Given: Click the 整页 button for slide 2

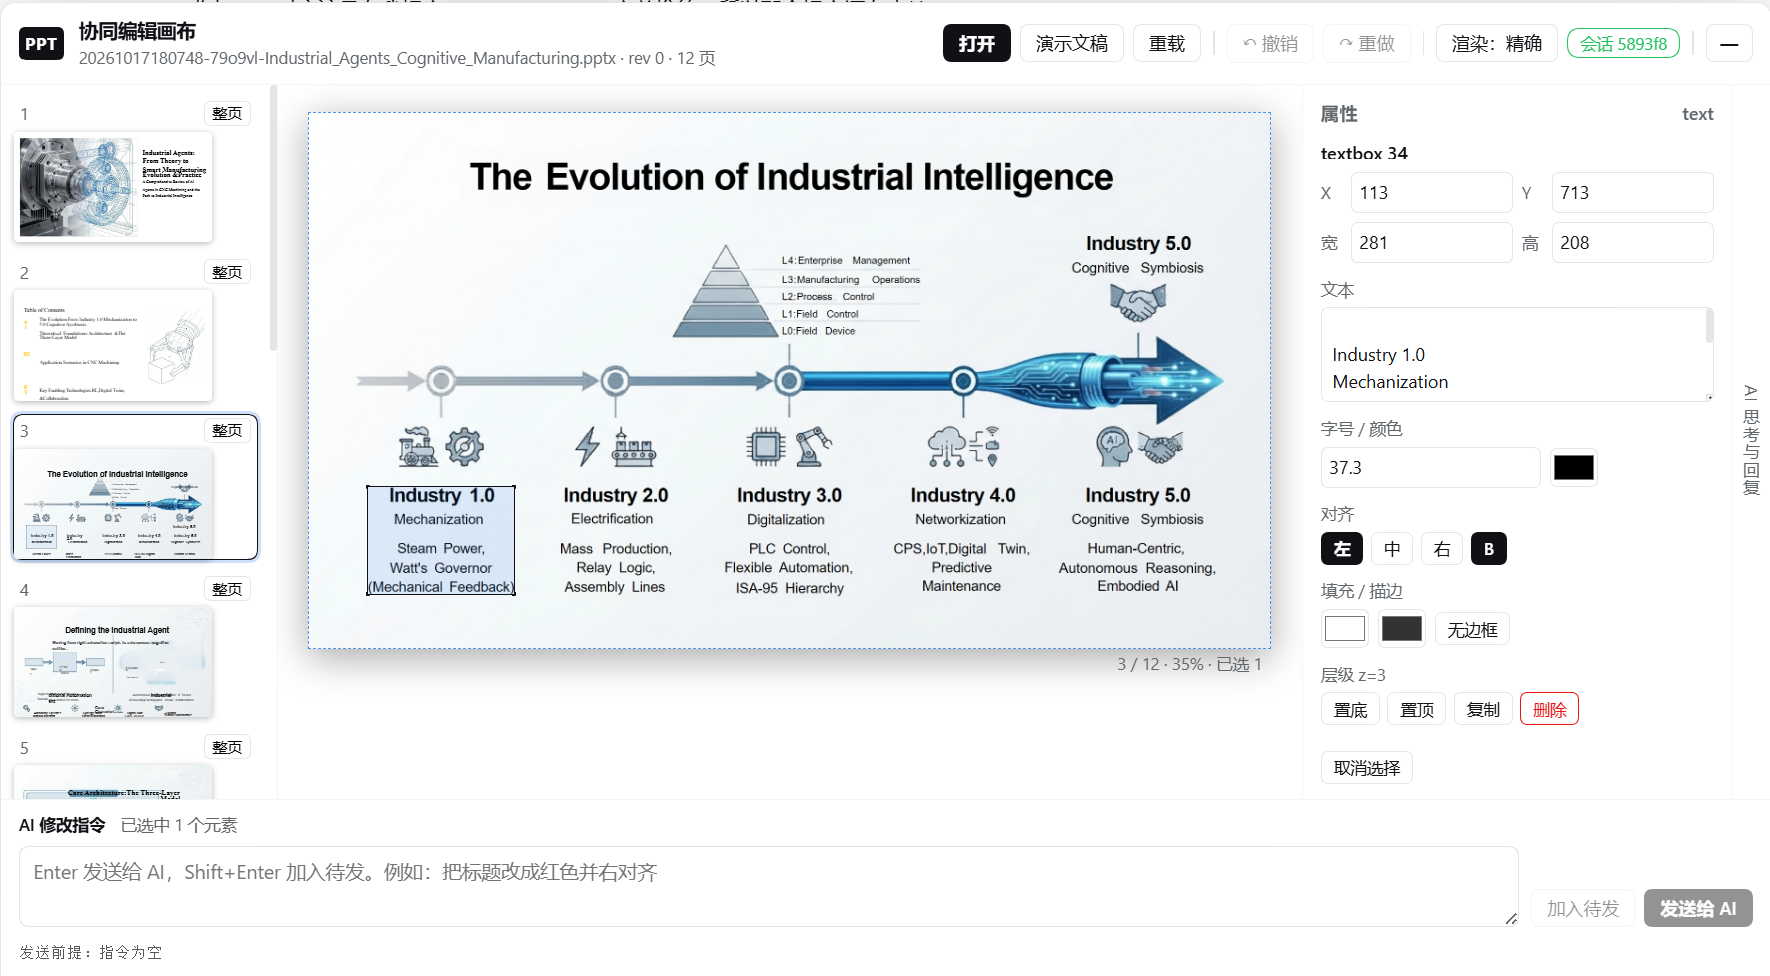Looking at the screenshot, I should point(227,272).
